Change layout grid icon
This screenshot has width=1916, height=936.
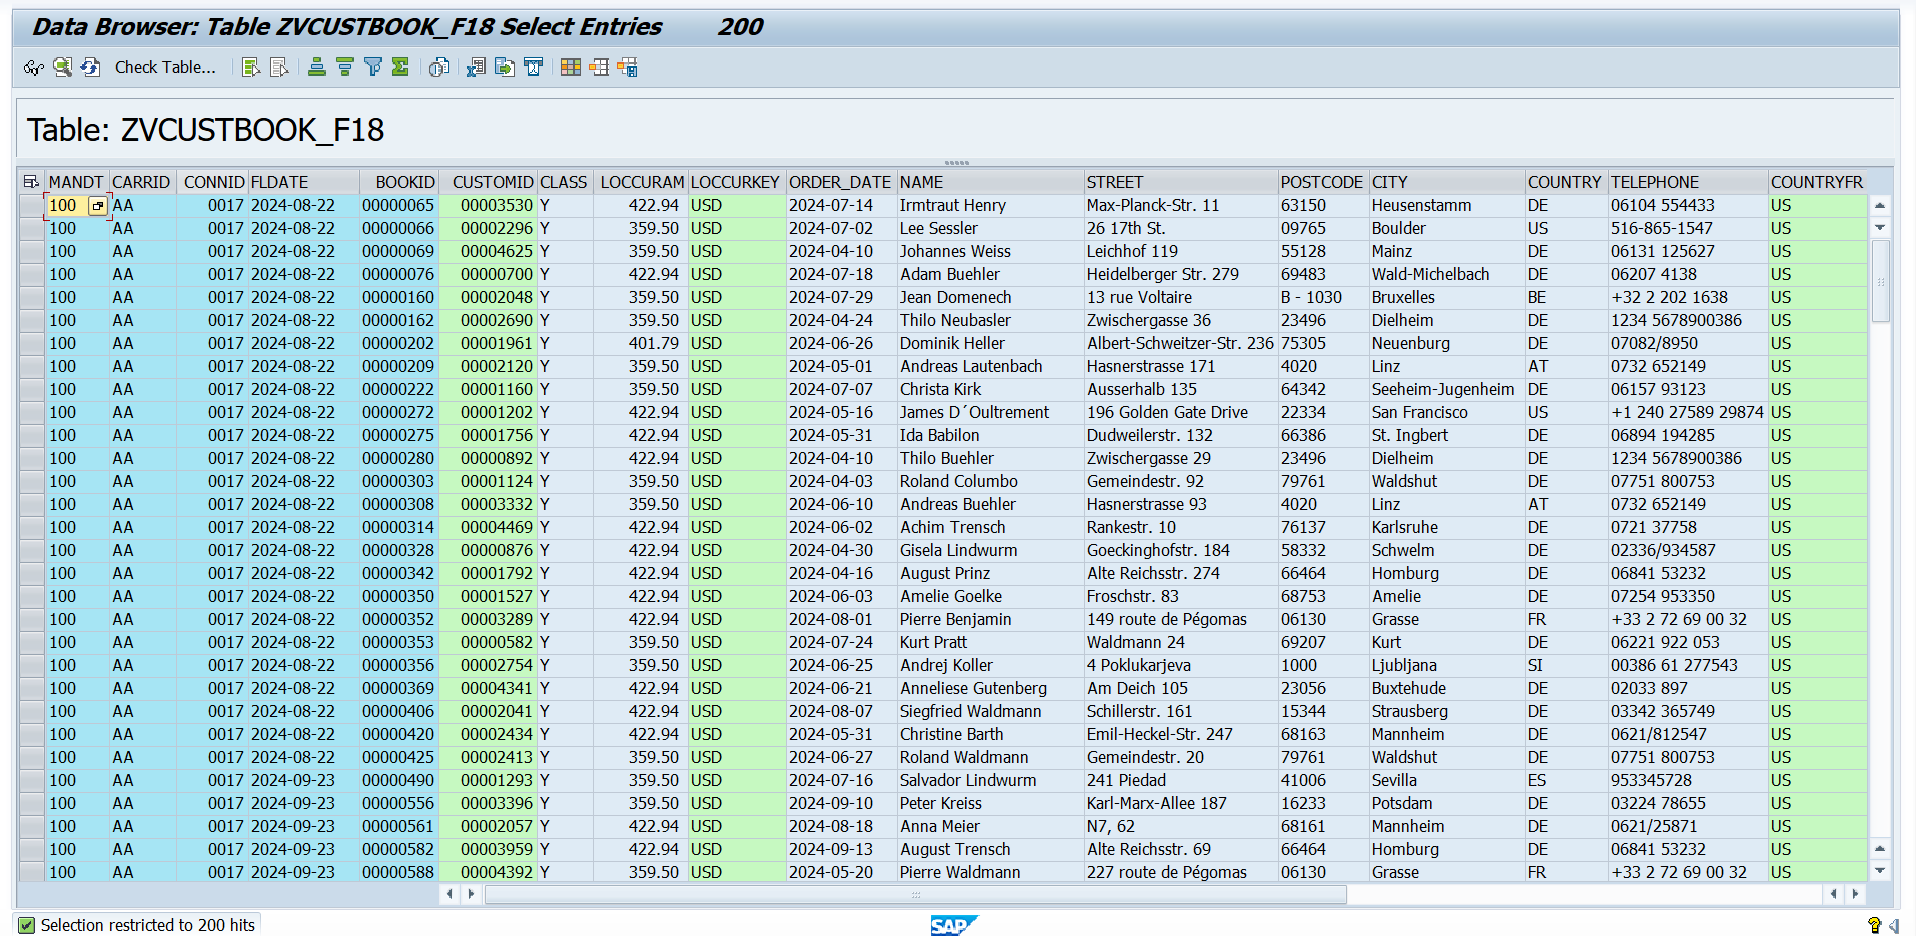[x=571, y=67]
